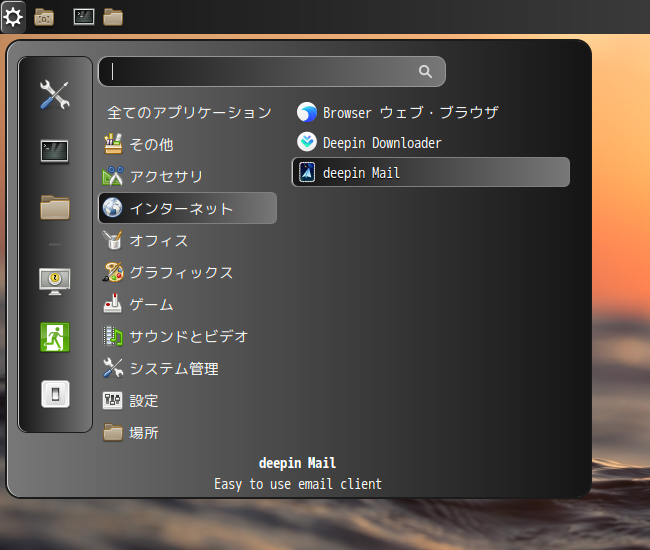Launch Deepin Downloader
650x550 pixels.
[x=431, y=143]
